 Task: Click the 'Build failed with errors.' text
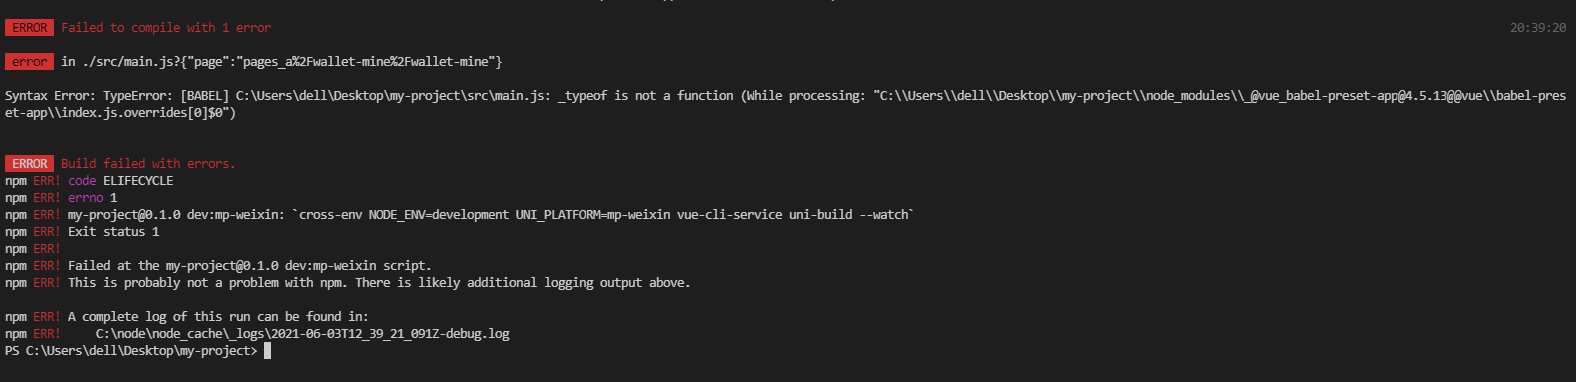pyautogui.click(x=148, y=164)
